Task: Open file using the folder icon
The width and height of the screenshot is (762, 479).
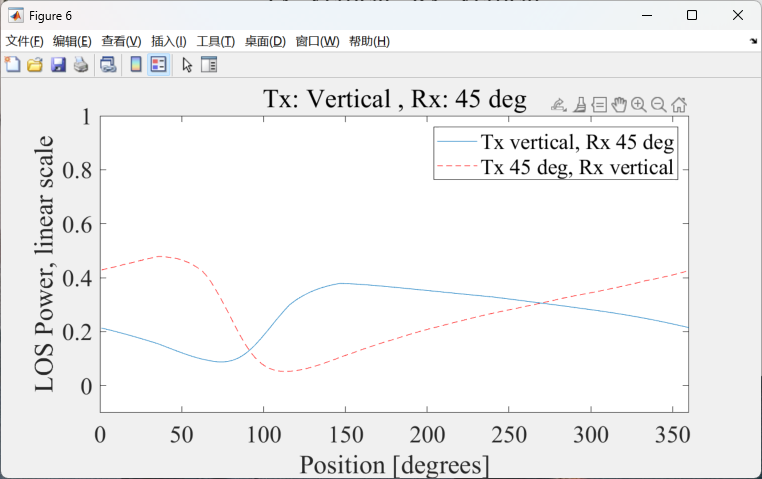Action: pos(35,64)
